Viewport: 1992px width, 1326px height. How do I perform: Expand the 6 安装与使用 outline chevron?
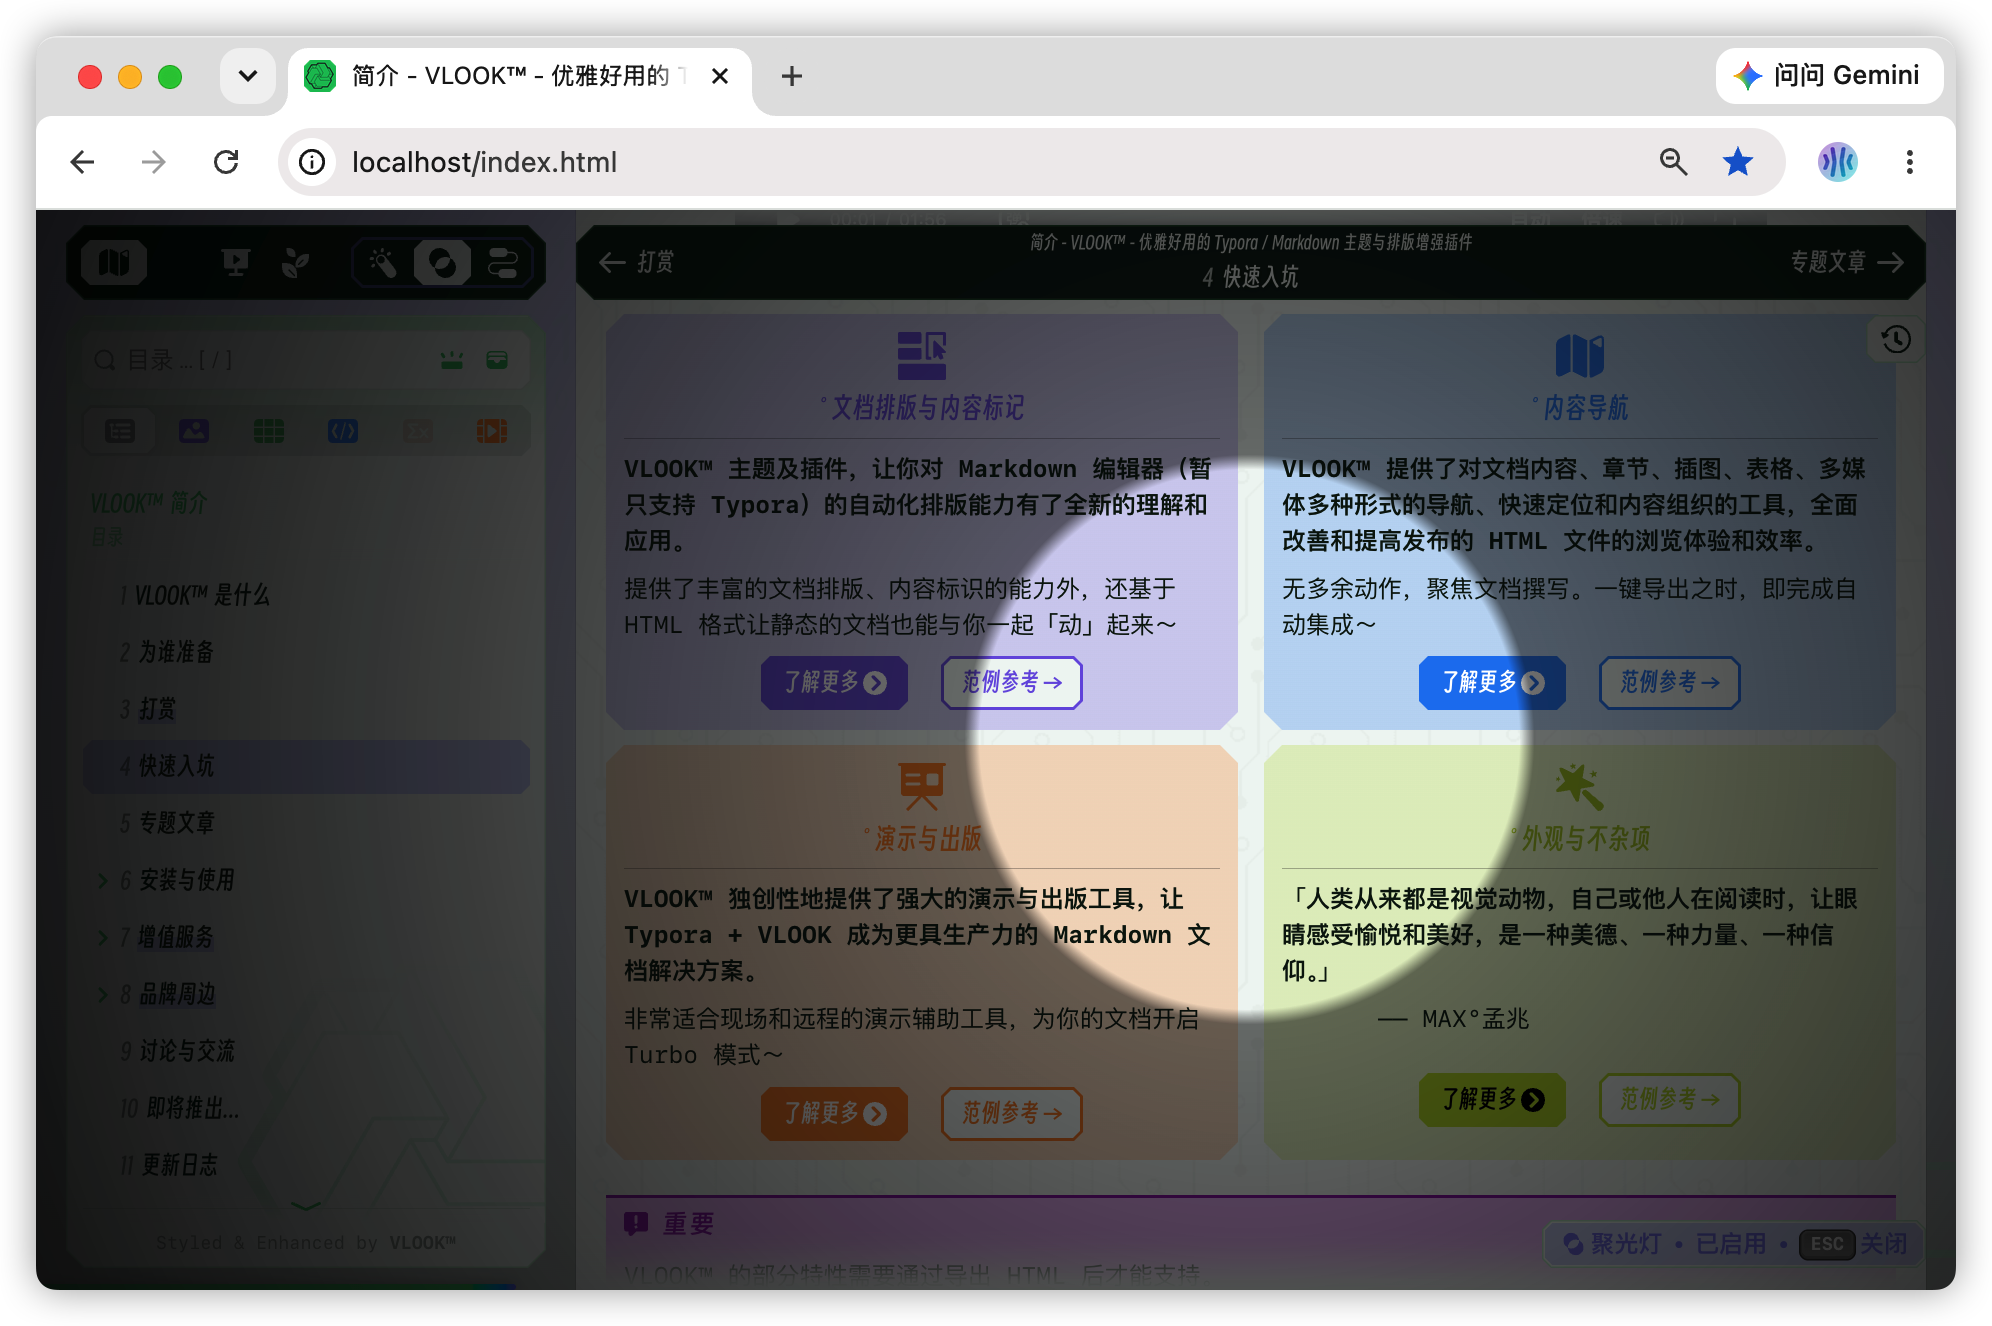pos(102,880)
